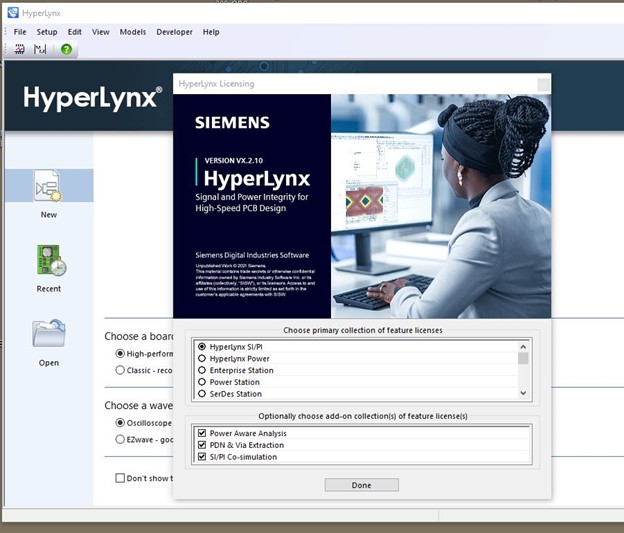The height and width of the screenshot is (533, 624).
Task: Click the Open folder icon in sidebar
Action: click(49, 333)
